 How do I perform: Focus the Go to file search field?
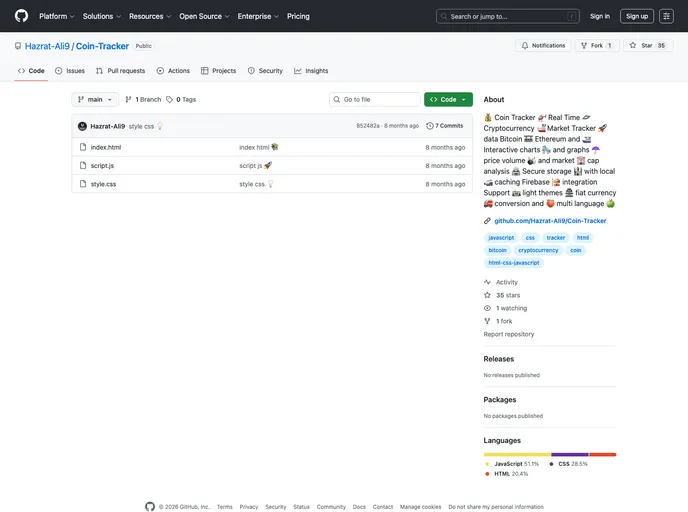coord(378,100)
